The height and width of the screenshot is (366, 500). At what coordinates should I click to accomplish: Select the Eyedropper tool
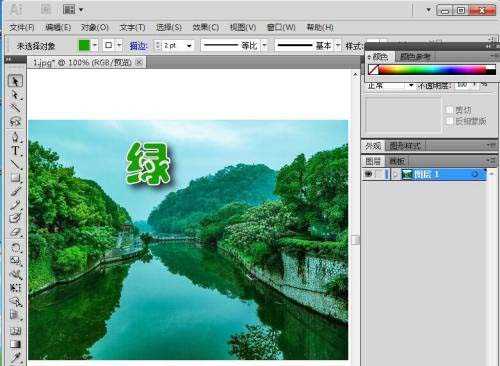(15, 358)
